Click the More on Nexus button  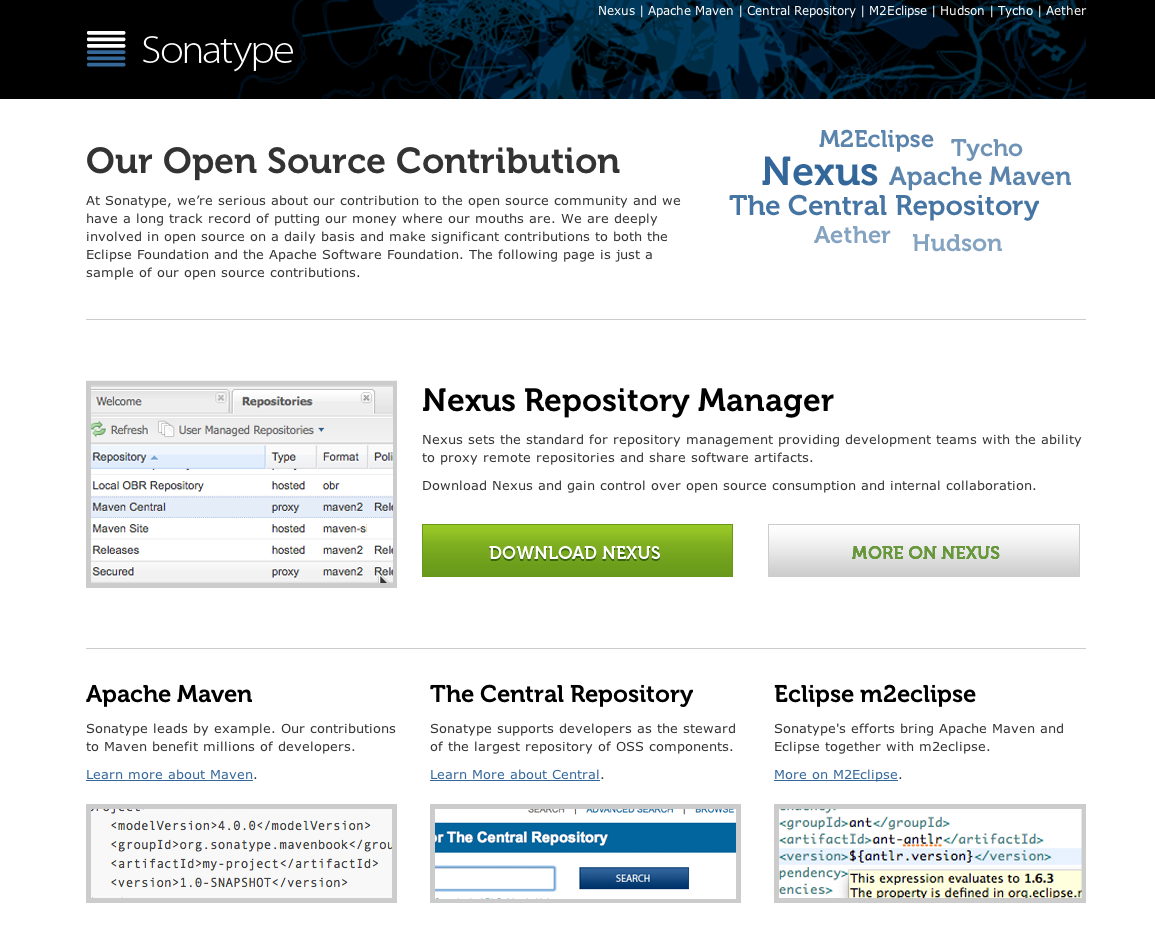[x=924, y=550]
